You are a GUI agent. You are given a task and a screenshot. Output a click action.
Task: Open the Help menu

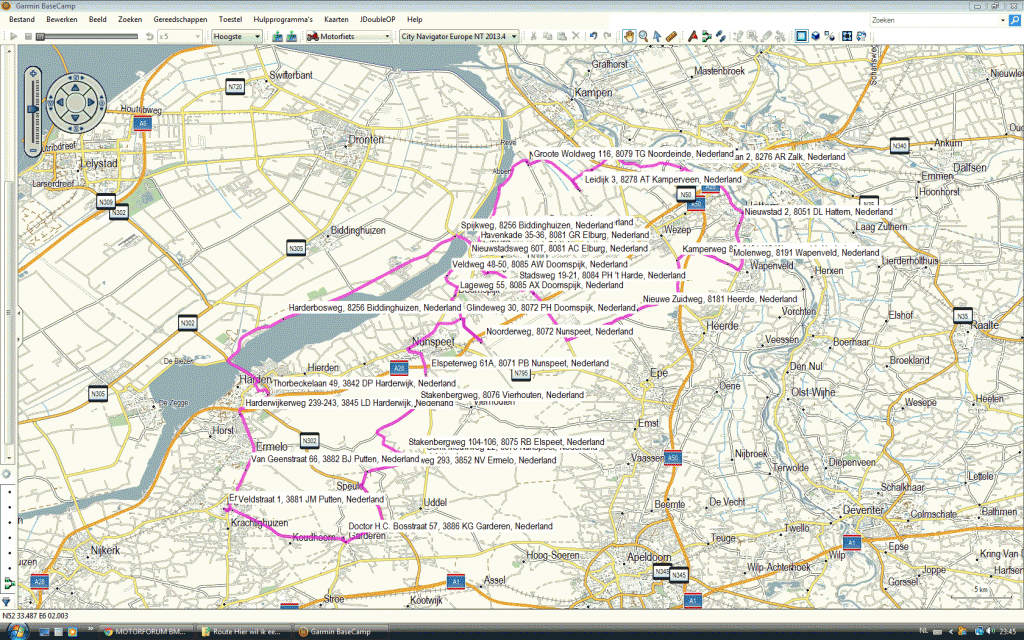tap(414, 20)
